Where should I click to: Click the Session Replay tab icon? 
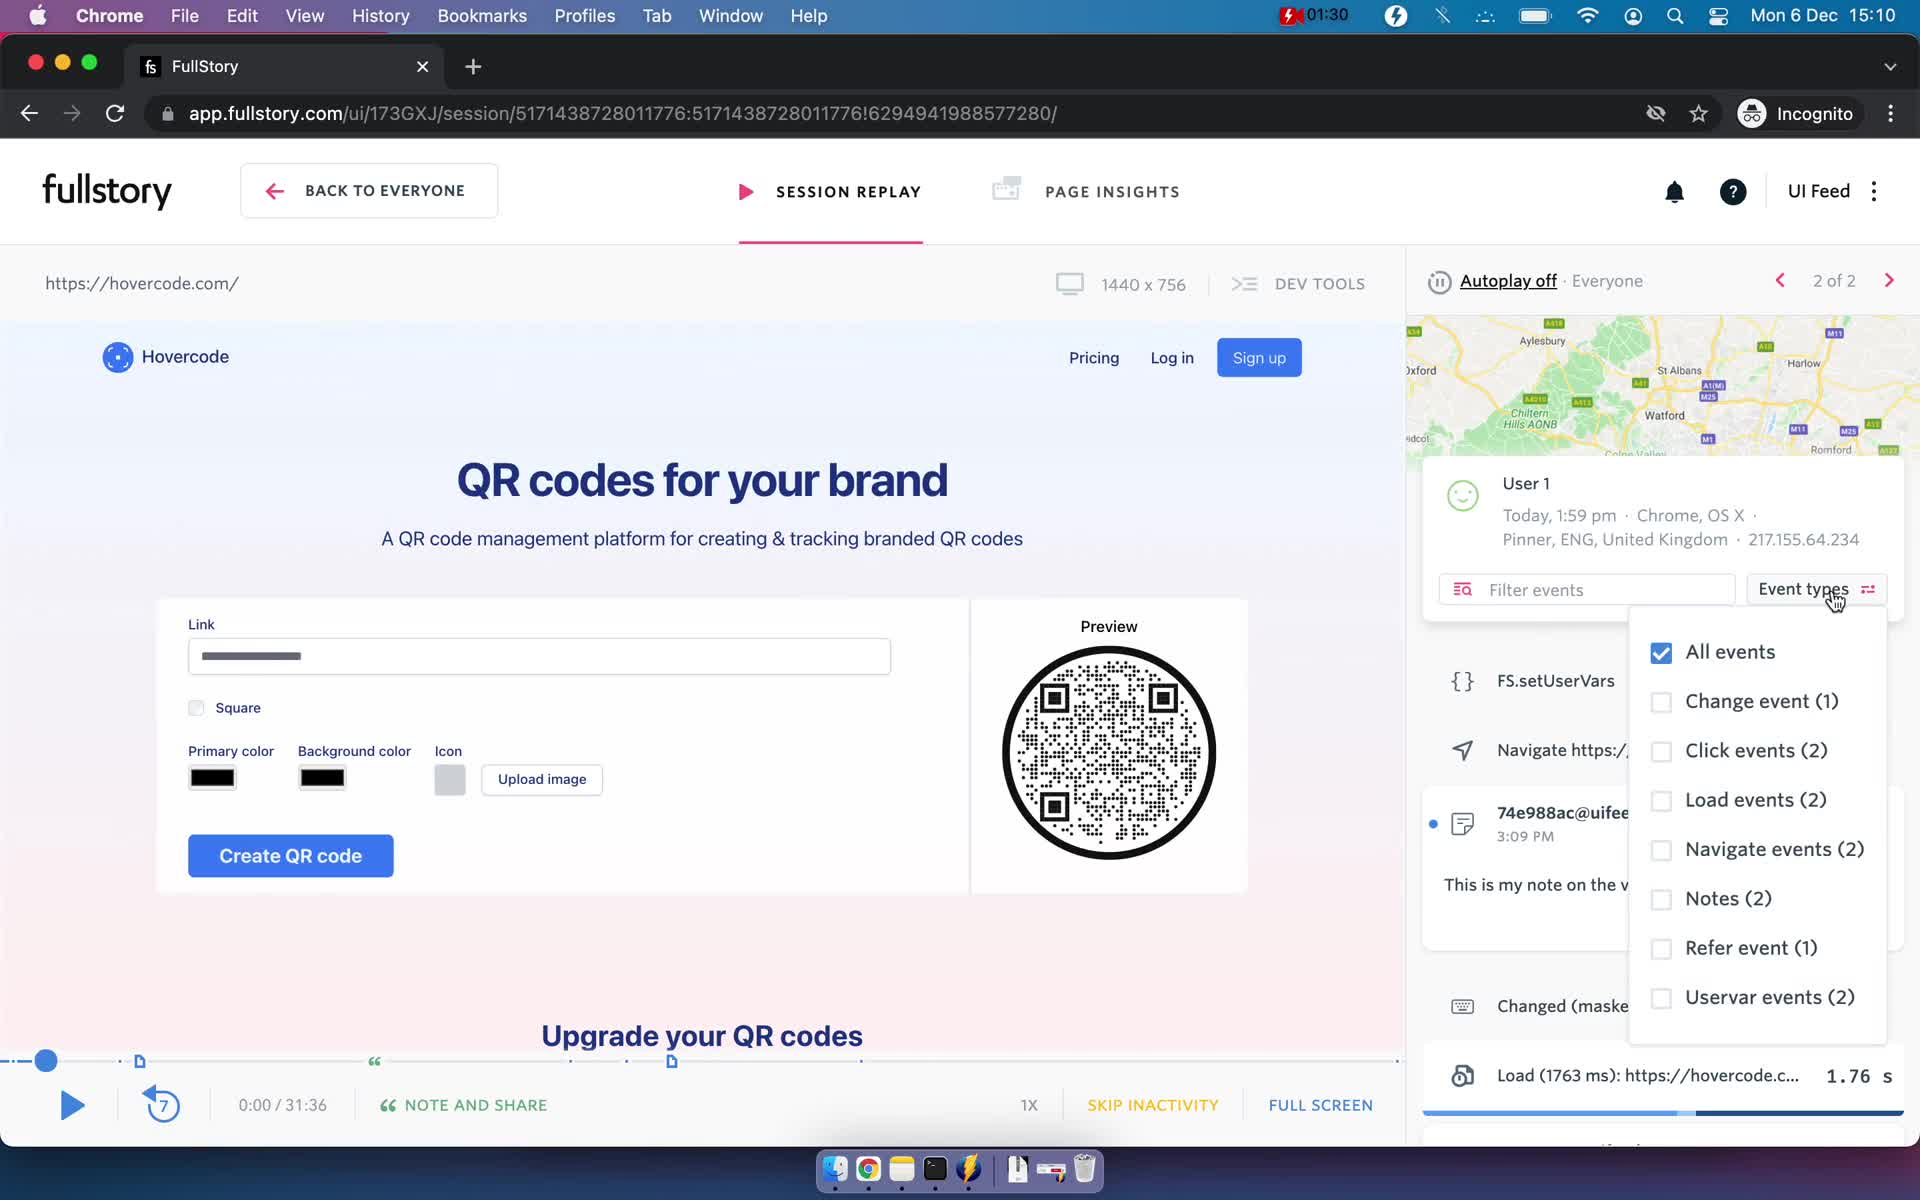744,191
